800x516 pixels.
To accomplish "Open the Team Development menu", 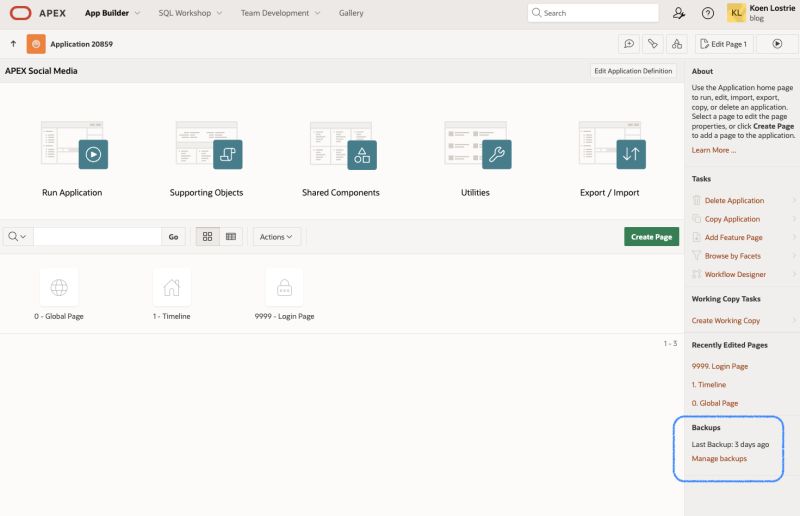I will click(x=274, y=13).
